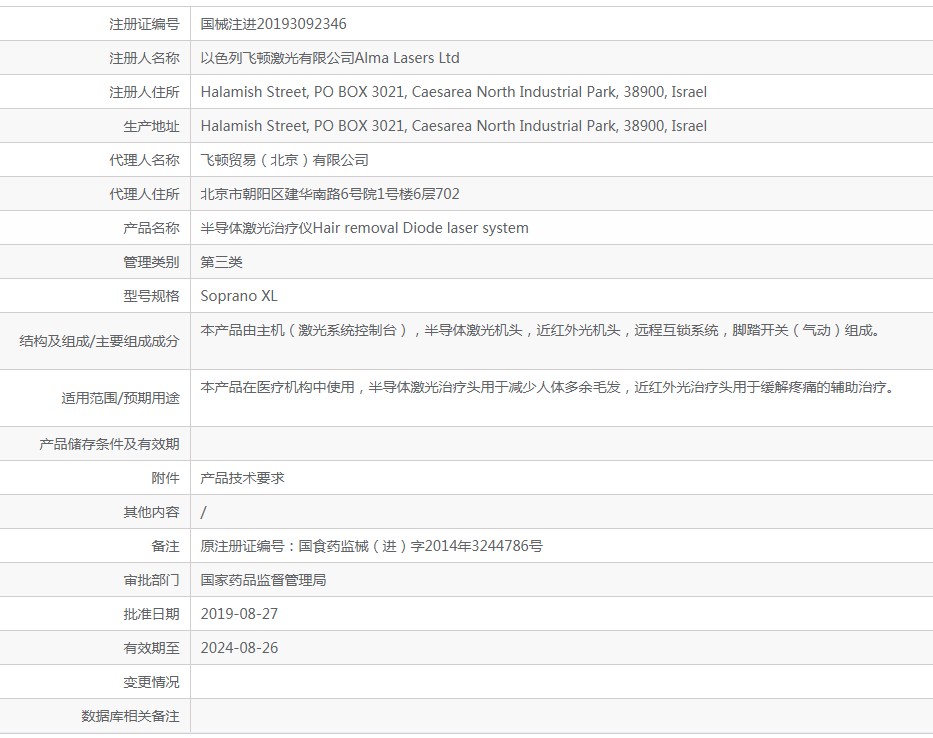Select registration number 国械注进20193092346
This screenshot has height=738, width=933.
(x=273, y=24)
